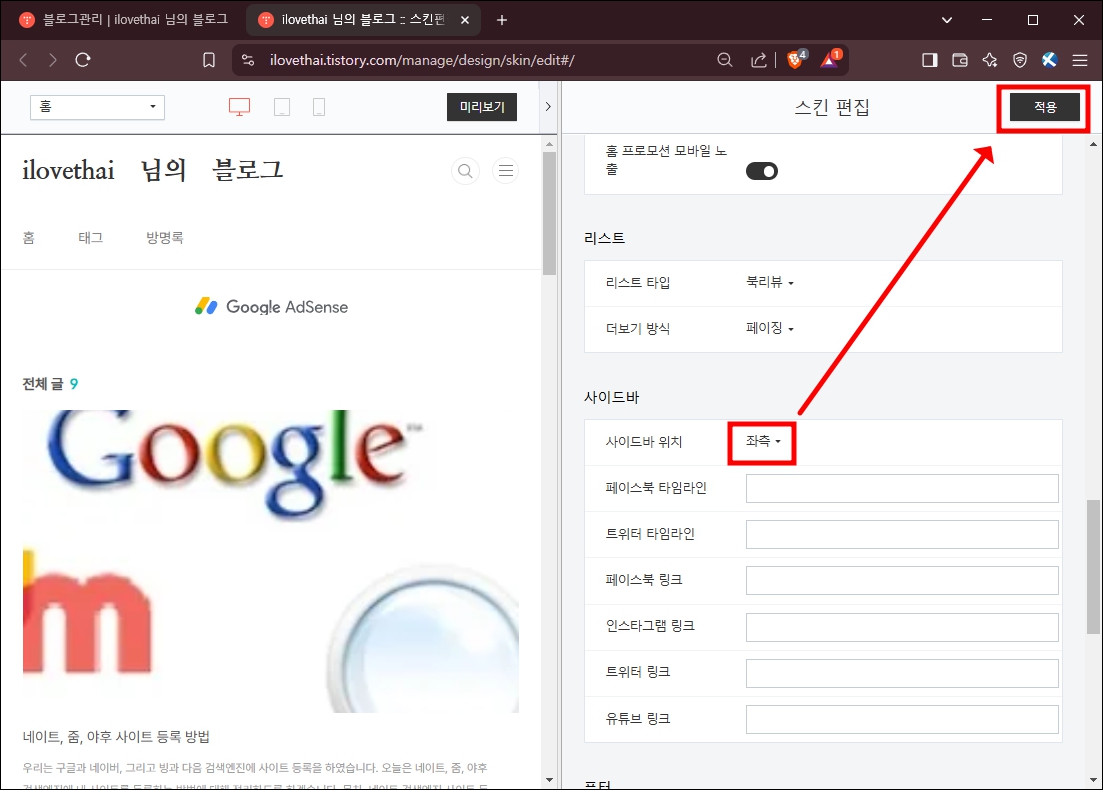The width and height of the screenshot is (1103, 790).
Task: Open ilovethai 님의 블로그 title link
Action: pyautogui.click(x=152, y=170)
